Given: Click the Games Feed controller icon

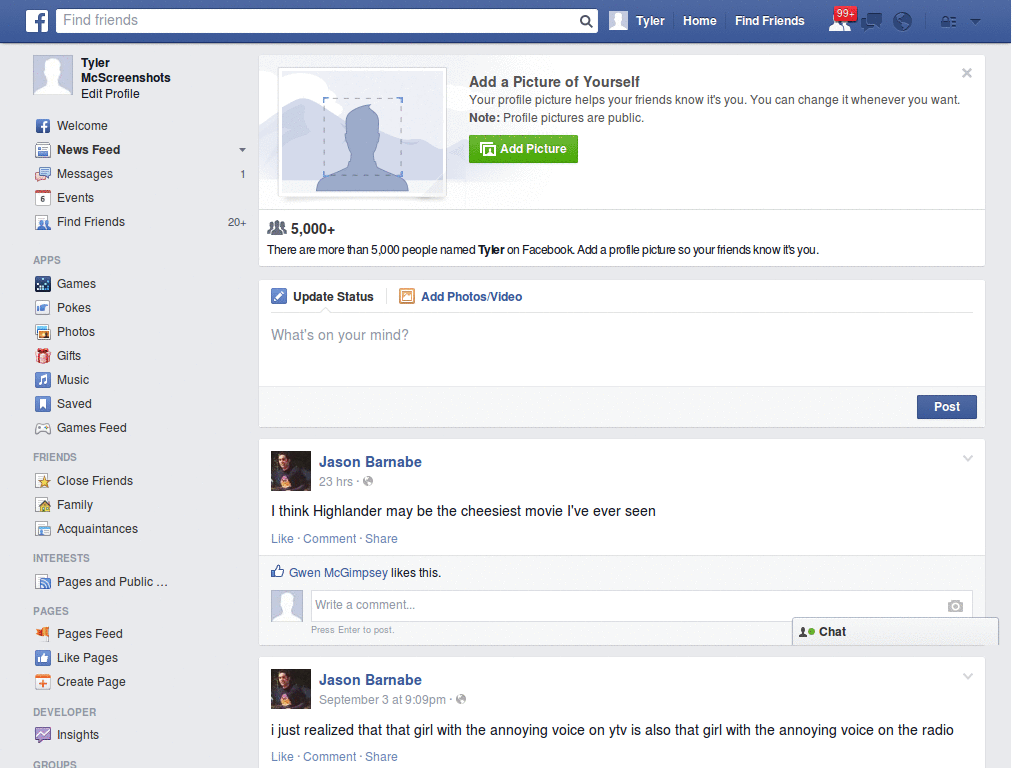Looking at the screenshot, I should (x=42, y=428).
